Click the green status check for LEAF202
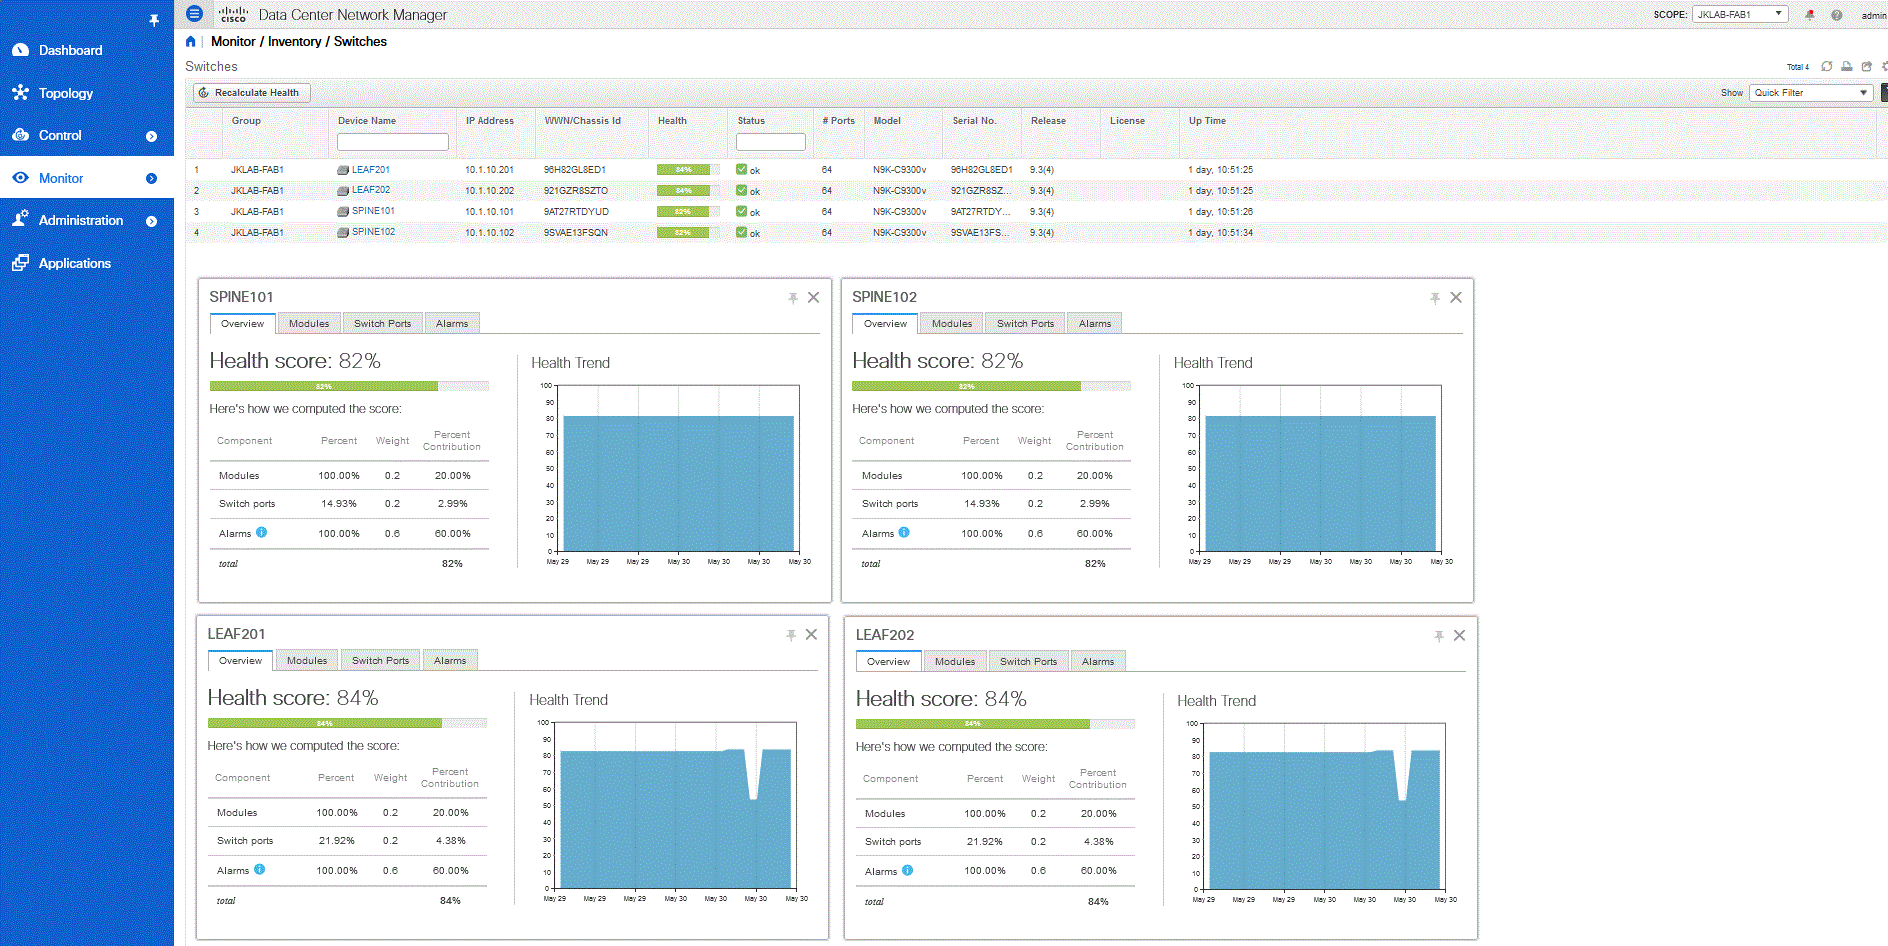This screenshot has width=1888, height=946. click(741, 190)
